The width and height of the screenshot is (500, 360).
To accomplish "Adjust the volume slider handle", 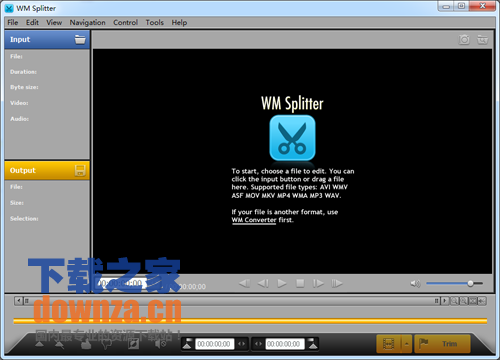I will point(470,283).
